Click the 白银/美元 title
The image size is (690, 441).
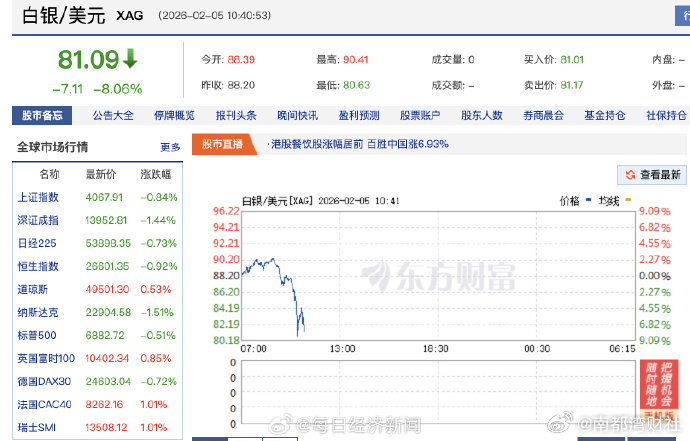64,16
